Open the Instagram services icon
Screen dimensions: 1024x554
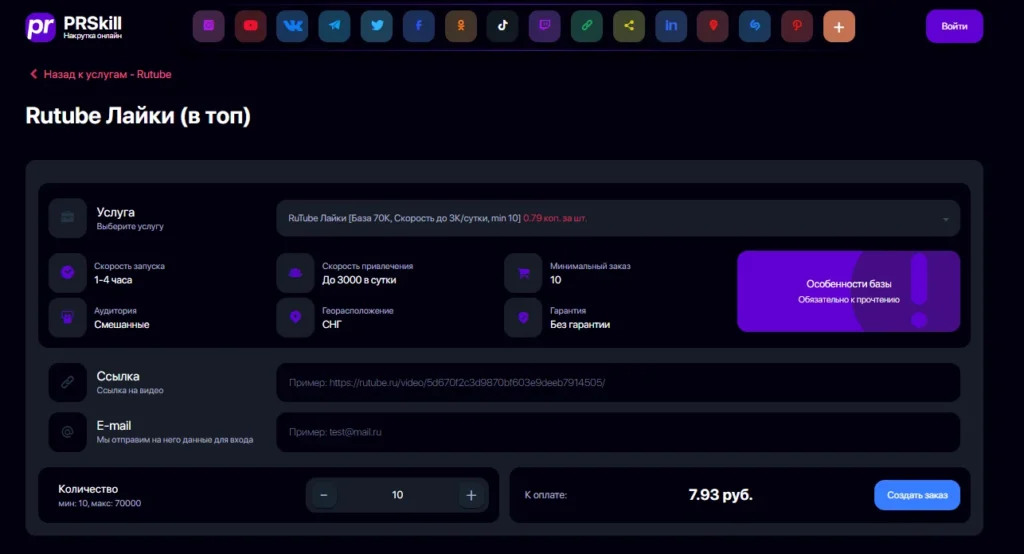[208, 26]
